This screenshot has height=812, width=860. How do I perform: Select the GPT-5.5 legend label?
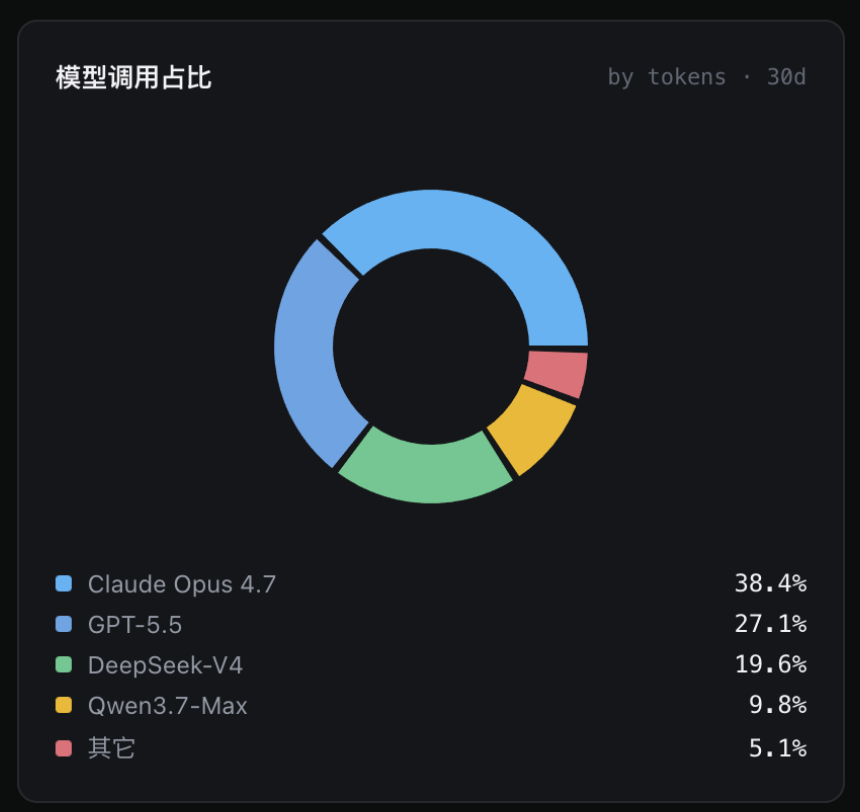[135, 625]
